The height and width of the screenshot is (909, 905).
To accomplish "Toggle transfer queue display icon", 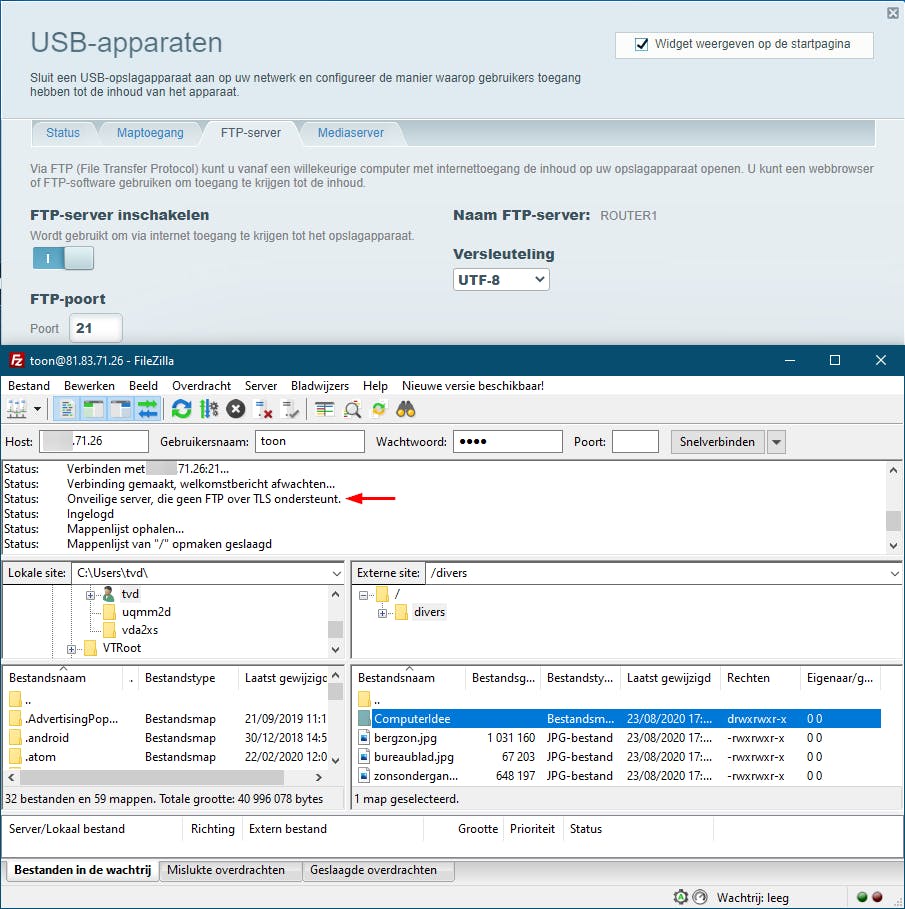I will [x=148, y=409].
